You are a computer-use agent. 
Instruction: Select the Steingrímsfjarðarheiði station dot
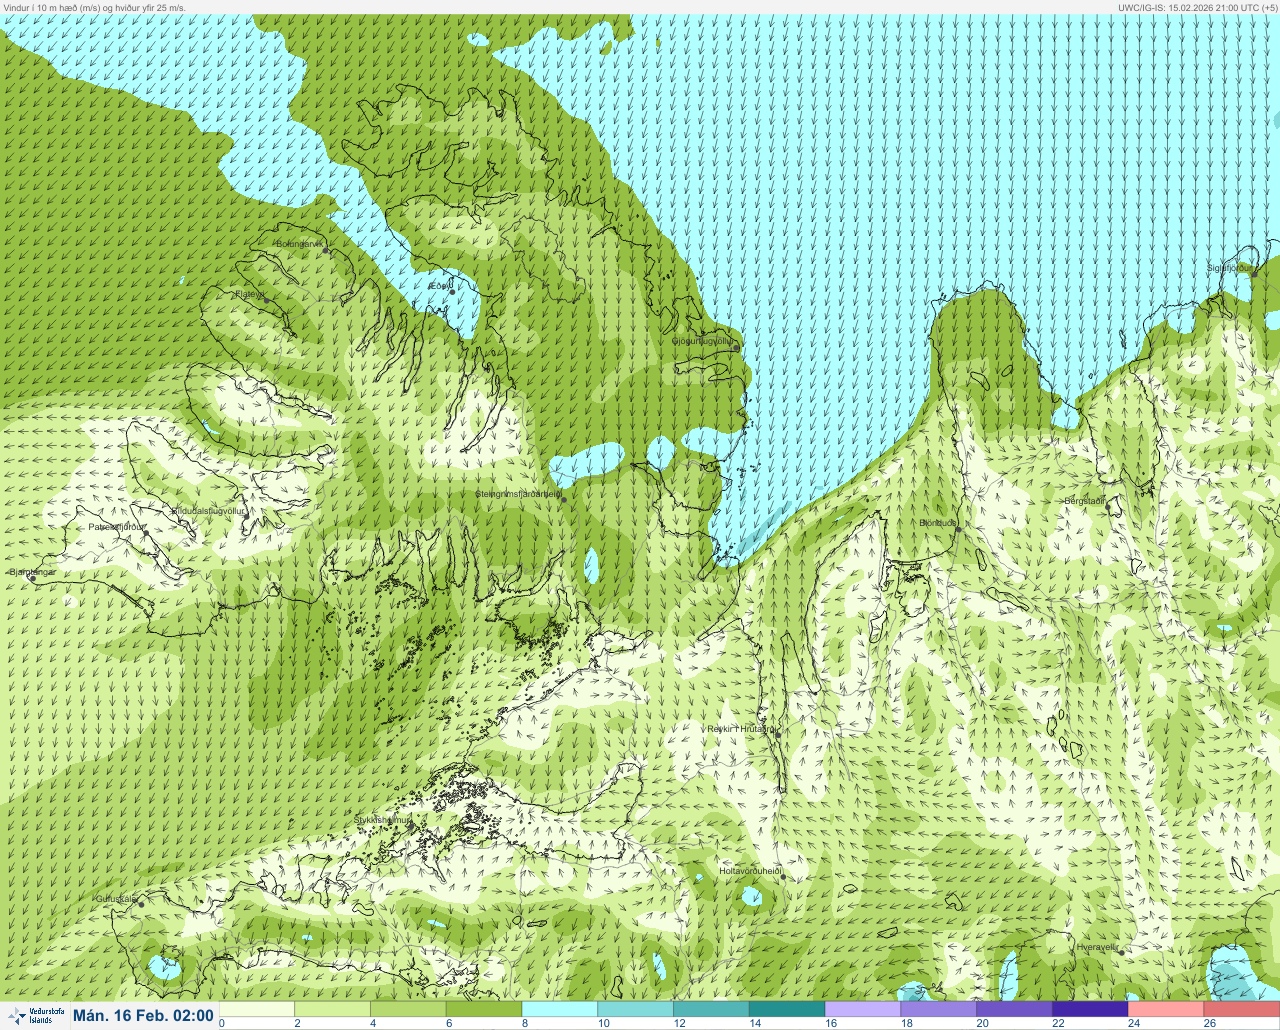click(x=563, y=499)
